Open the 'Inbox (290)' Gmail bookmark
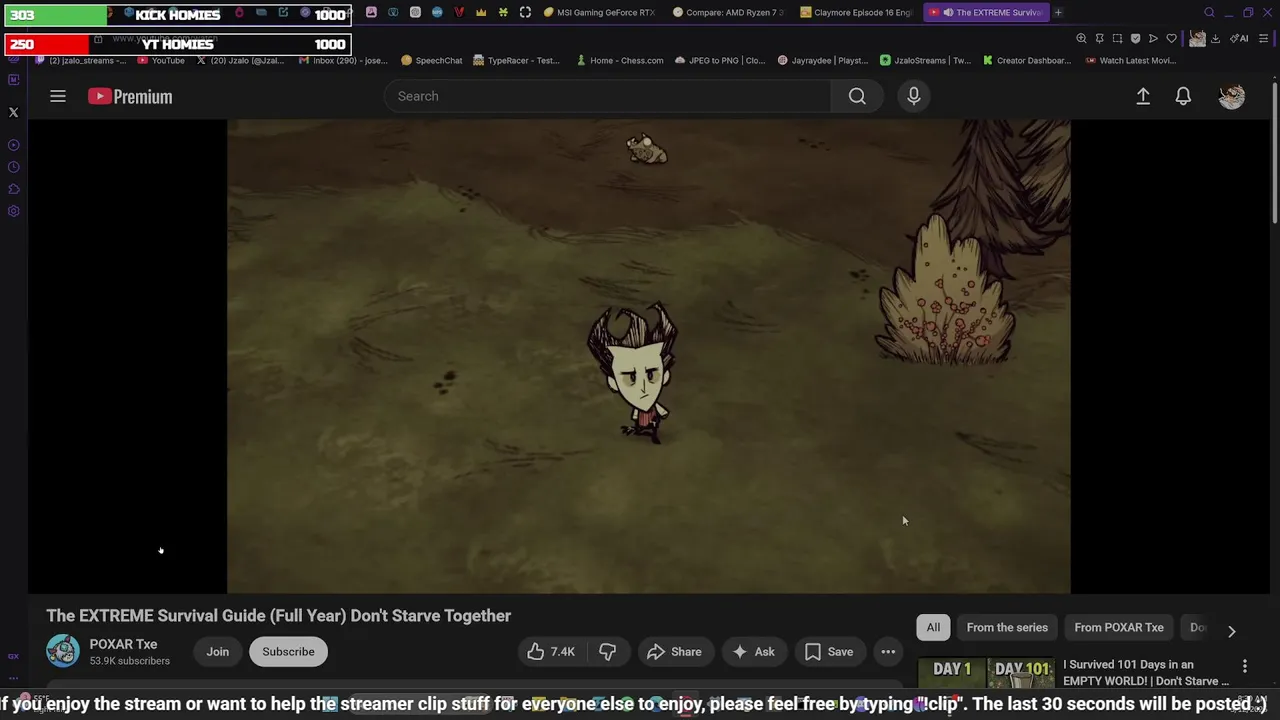Screen dimensions: 1280x720 point(343,60)
